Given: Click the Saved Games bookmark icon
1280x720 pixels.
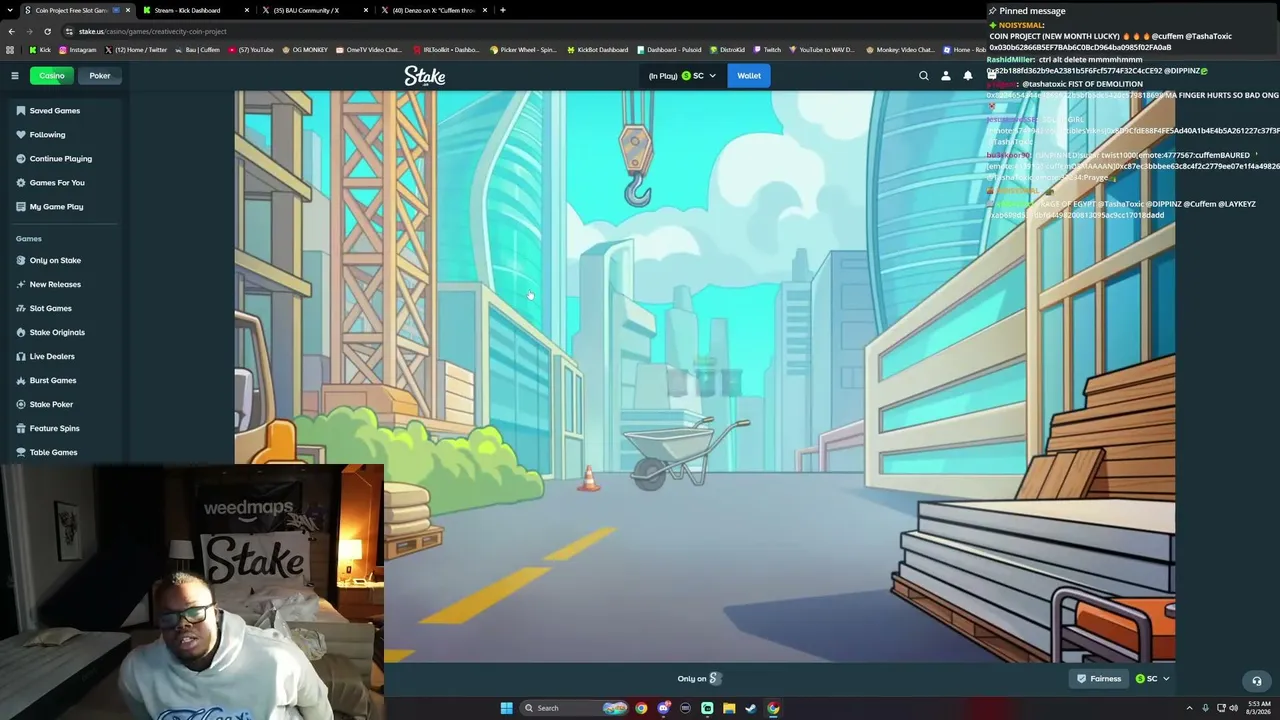Looking at the screenshot, I should tap(21, 111).
